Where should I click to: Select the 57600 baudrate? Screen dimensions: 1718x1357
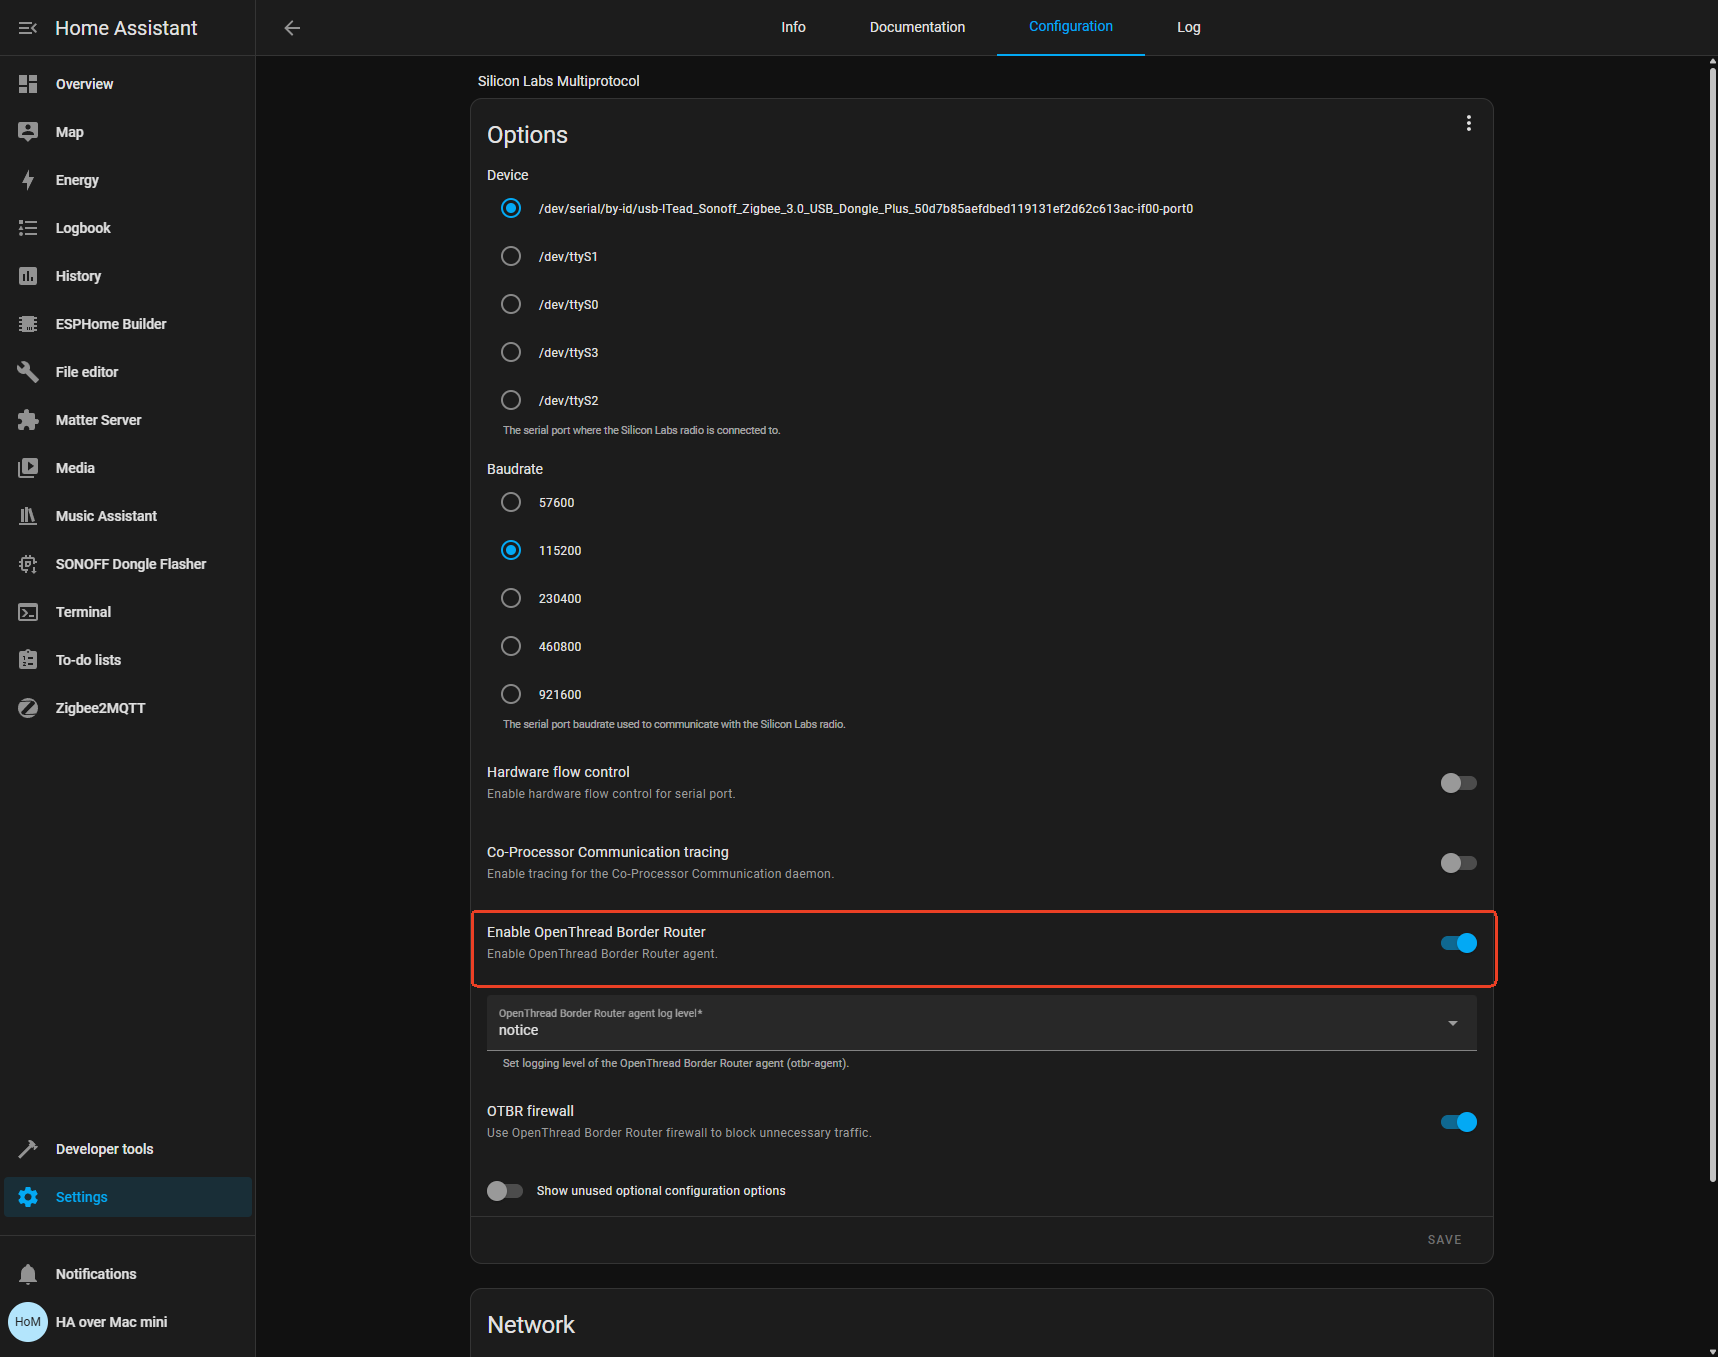pos(511,502)
